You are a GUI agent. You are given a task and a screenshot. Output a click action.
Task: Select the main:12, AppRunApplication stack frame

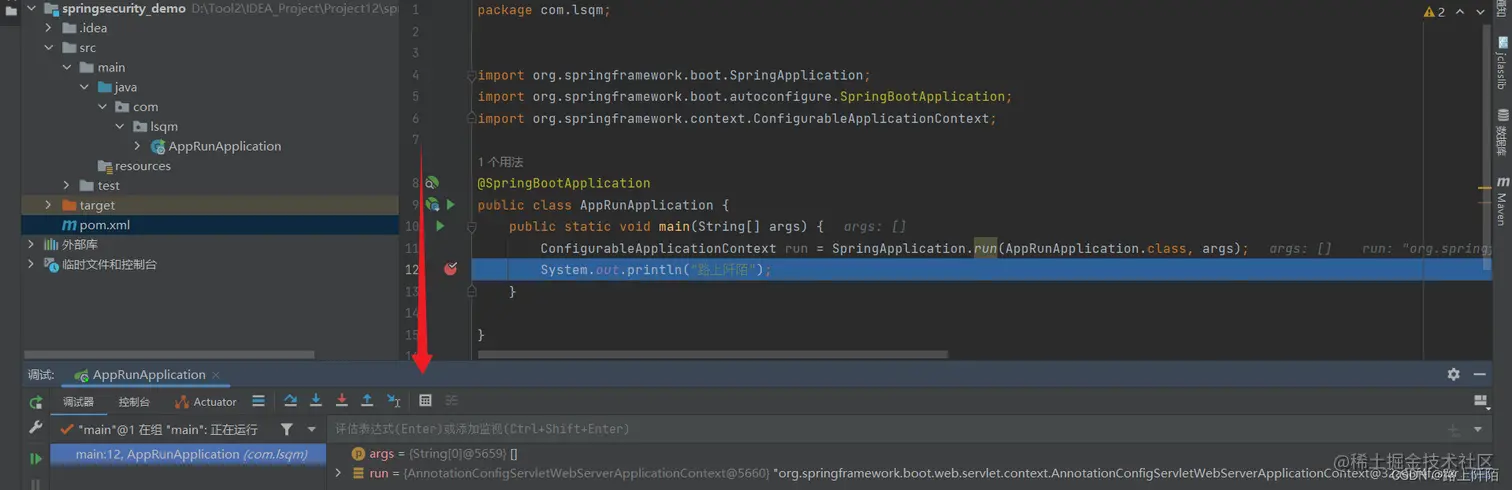[186, 454]
